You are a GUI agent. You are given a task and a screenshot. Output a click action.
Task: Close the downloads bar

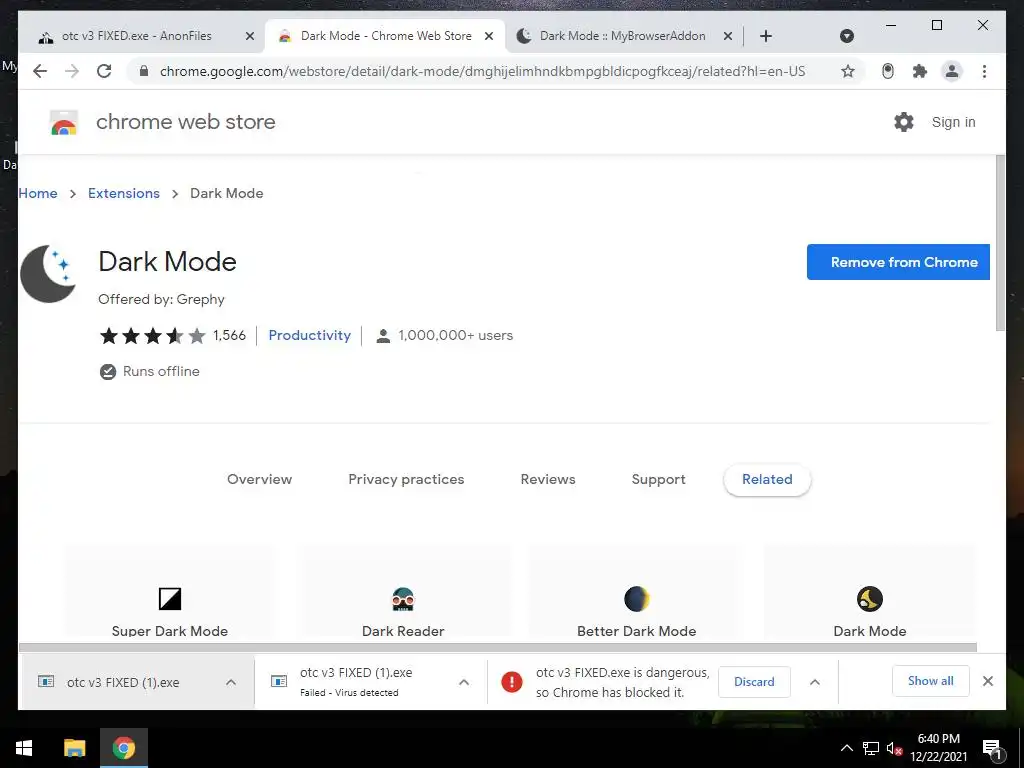point(988,681)
